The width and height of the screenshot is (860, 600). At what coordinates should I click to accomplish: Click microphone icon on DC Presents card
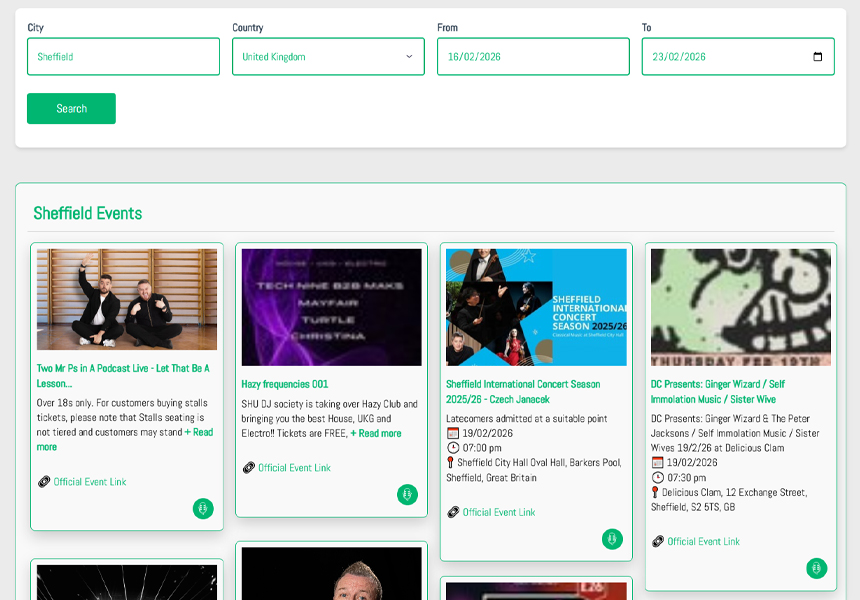(x=816, y=568)
